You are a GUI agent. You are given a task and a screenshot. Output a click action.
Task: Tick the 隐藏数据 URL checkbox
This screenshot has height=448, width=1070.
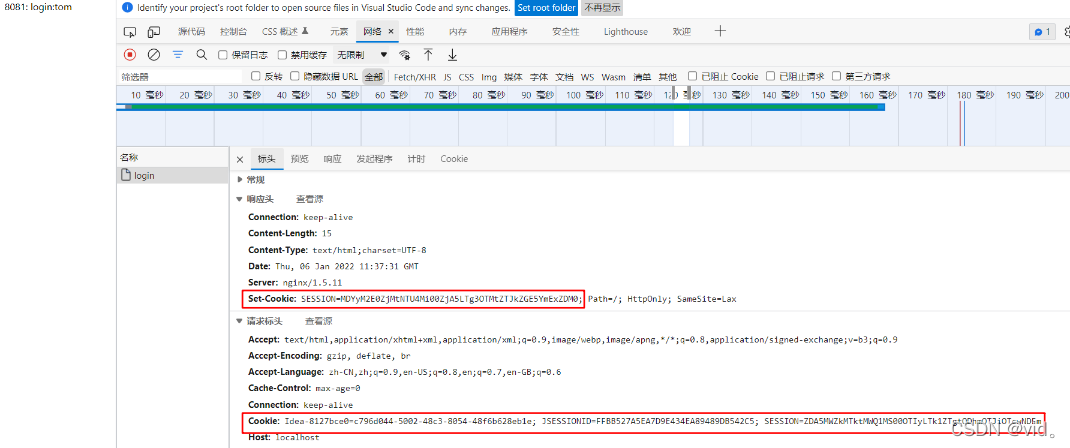click(295, 76)
